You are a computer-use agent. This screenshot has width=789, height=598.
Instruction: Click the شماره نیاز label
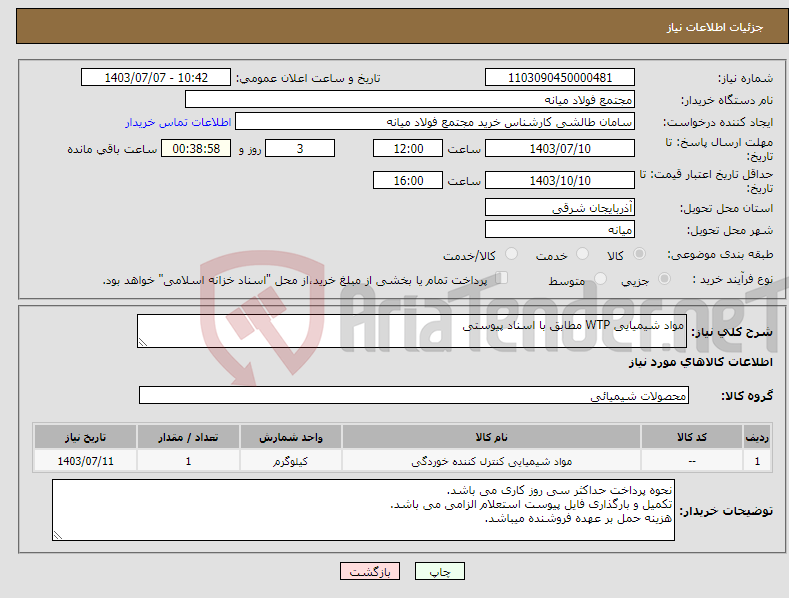coord(745,79)
